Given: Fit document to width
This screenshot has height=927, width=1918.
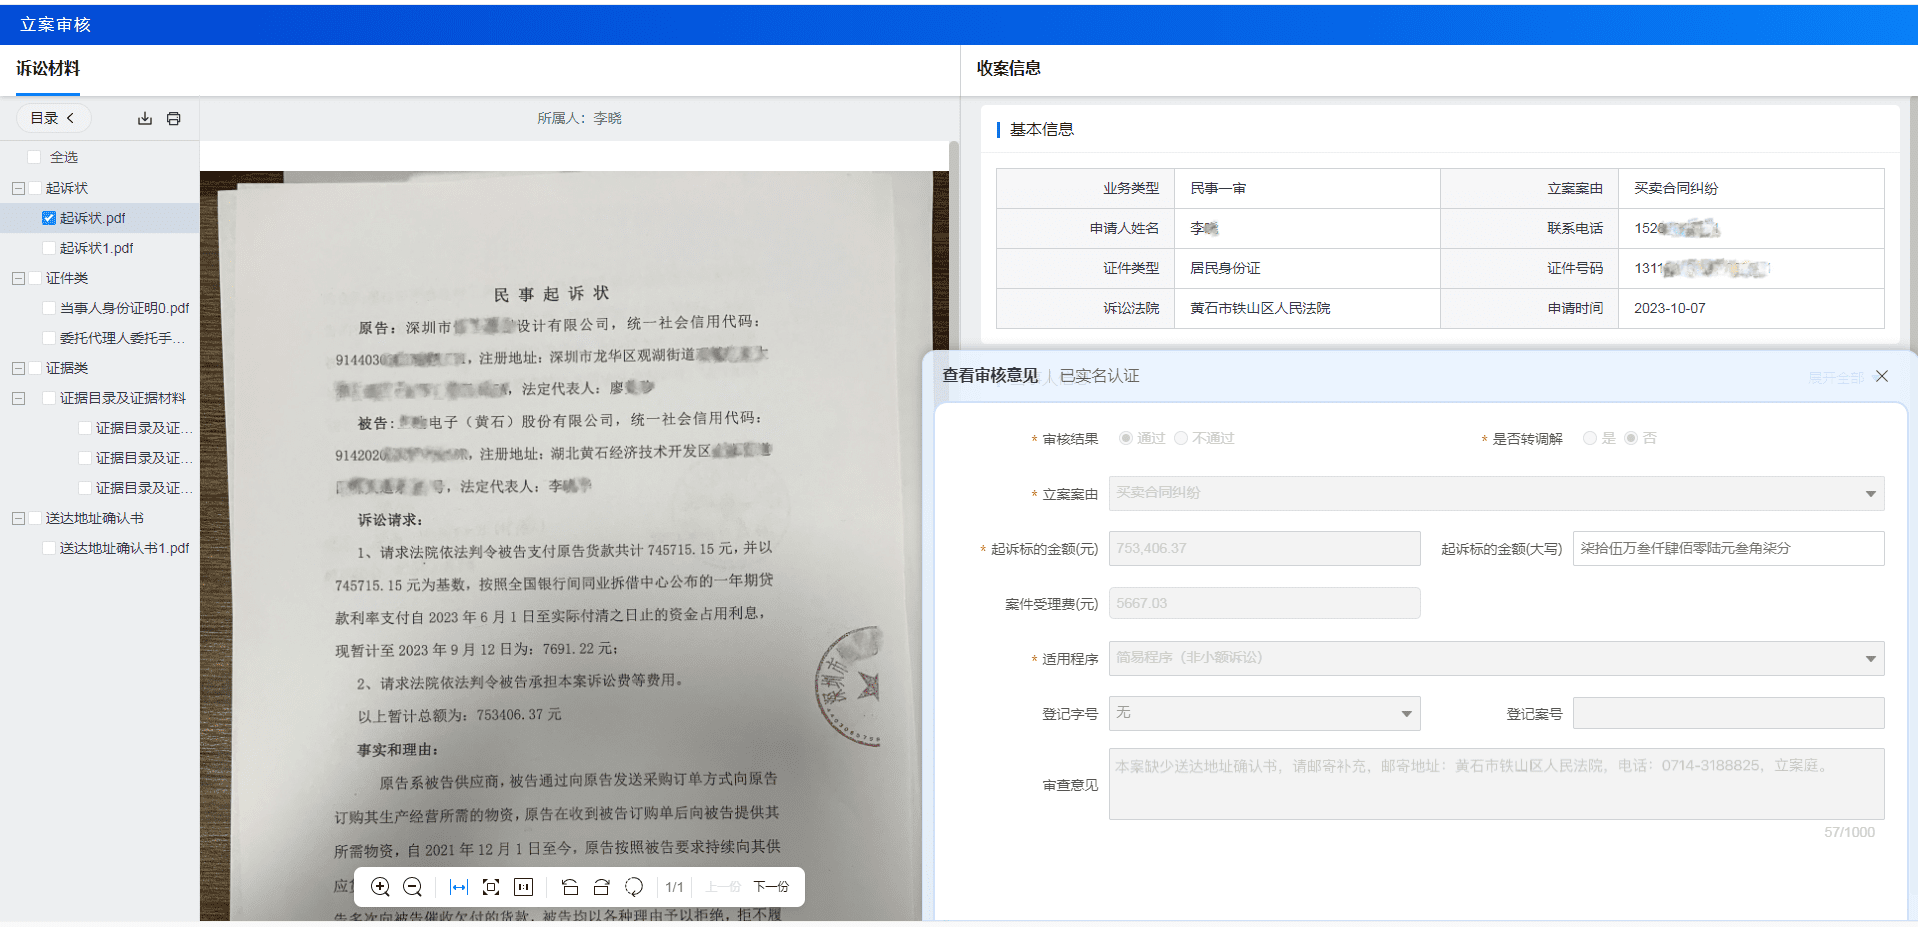Looking at the screenshot, I should (458, 887).
